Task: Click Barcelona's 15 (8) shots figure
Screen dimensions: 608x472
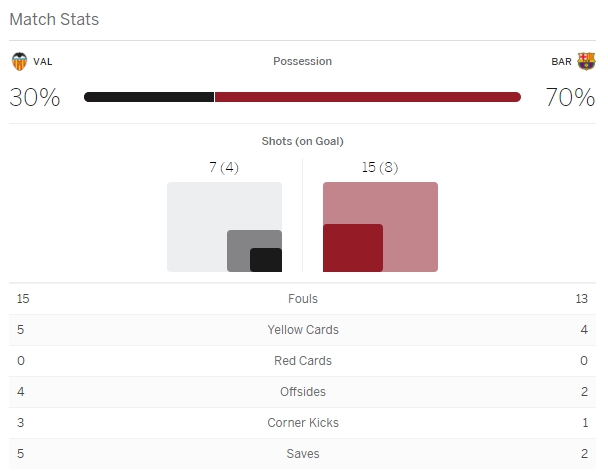Action: pos(380,167)
